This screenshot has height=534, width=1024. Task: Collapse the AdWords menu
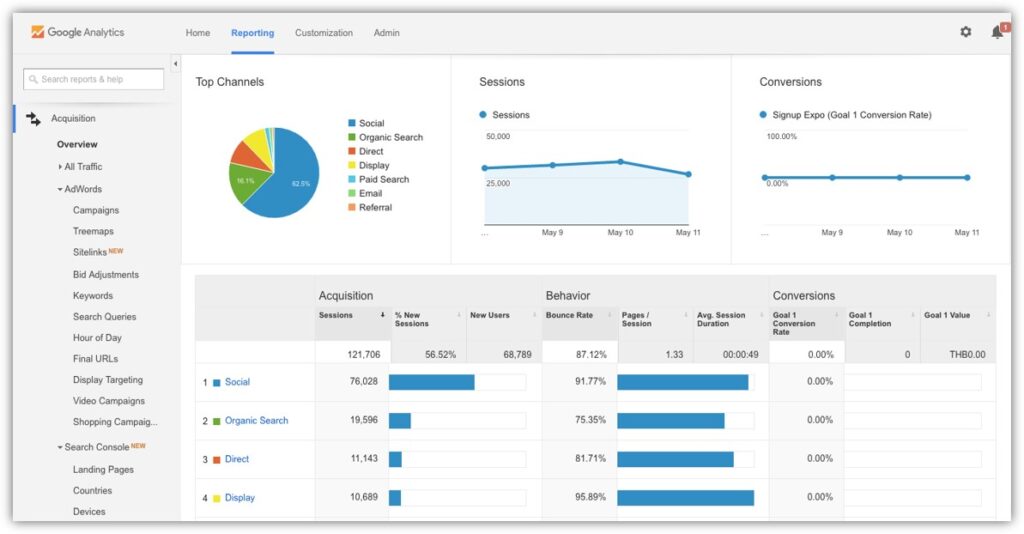pyautogui.click(x=80, y=189)
